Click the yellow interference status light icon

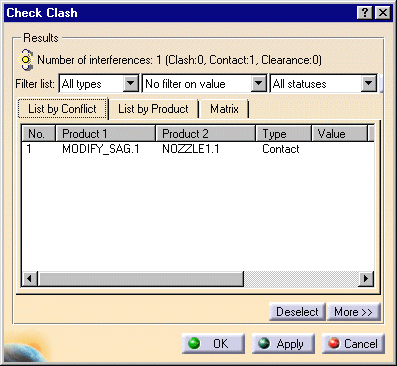26,60
